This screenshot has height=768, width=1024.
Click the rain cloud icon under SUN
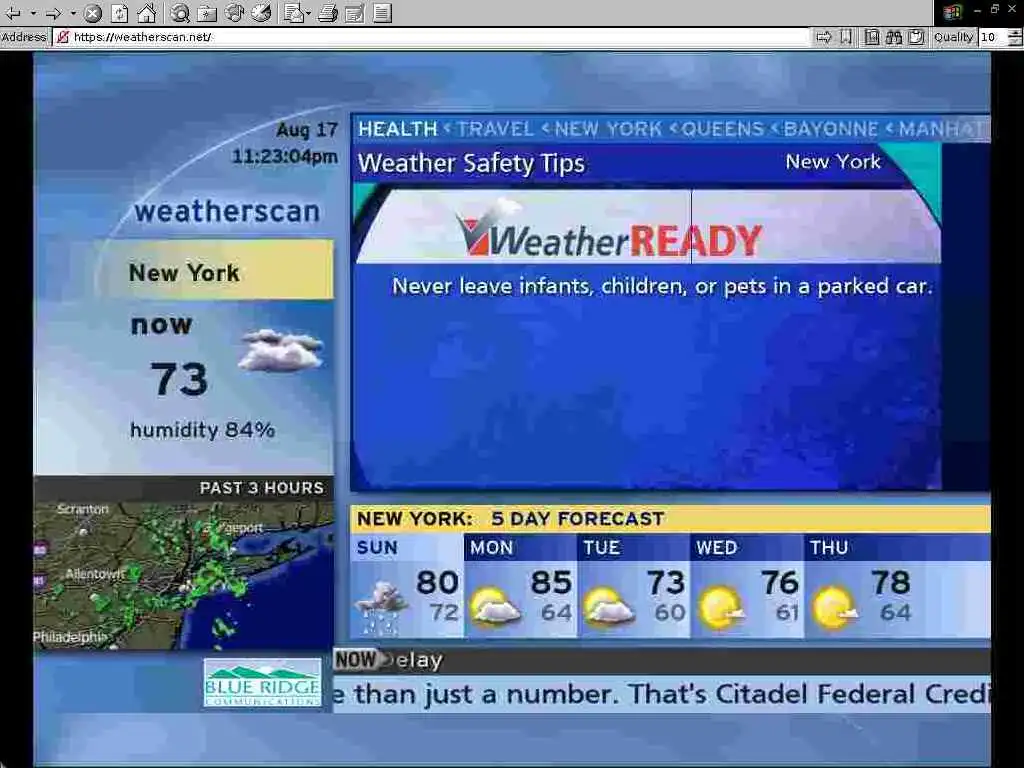click(x=382, y=609)
